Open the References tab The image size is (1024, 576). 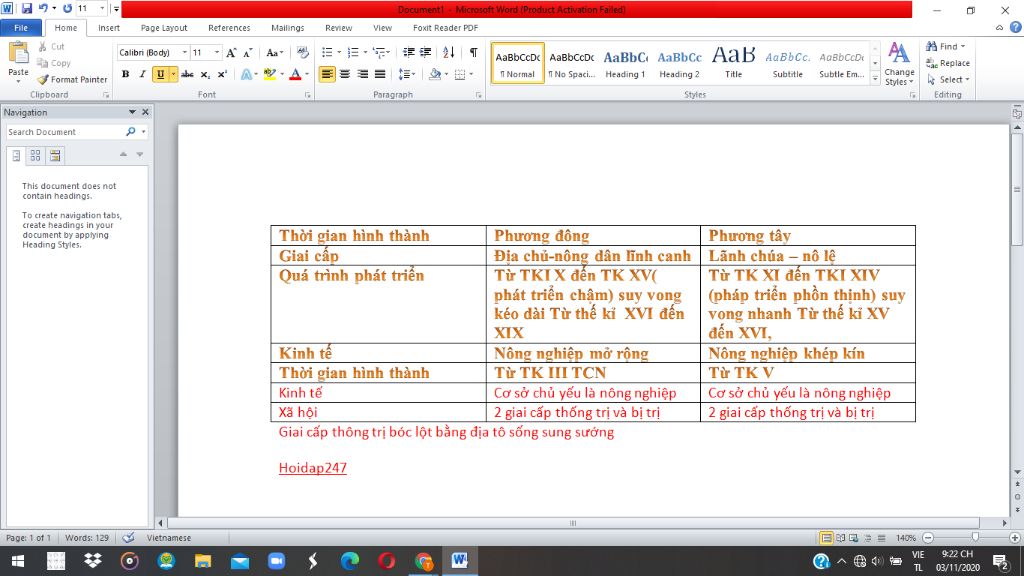point(229,28)
